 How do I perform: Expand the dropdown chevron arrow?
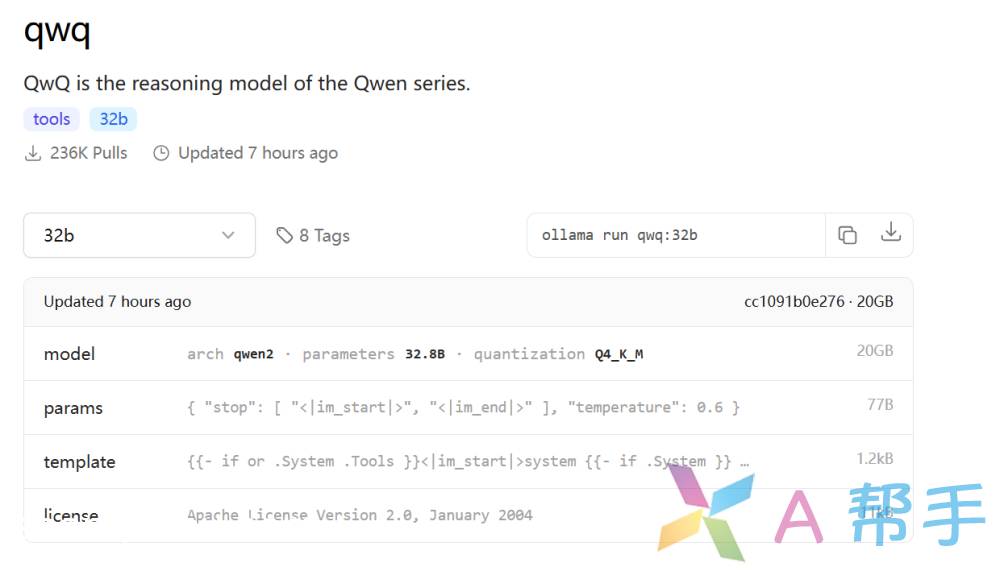point(228,236)
